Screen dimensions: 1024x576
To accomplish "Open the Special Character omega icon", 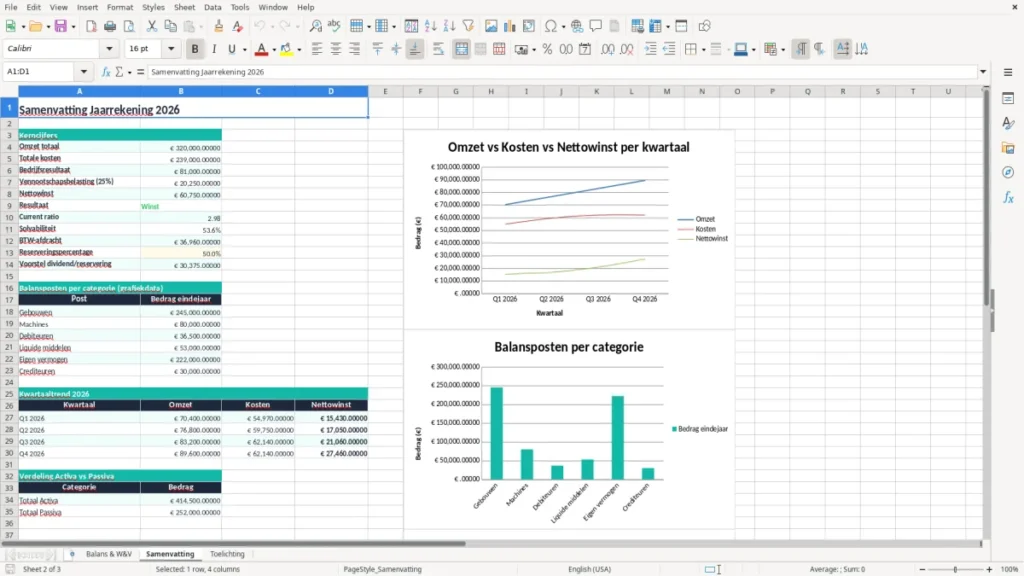I will pos(551,26).
